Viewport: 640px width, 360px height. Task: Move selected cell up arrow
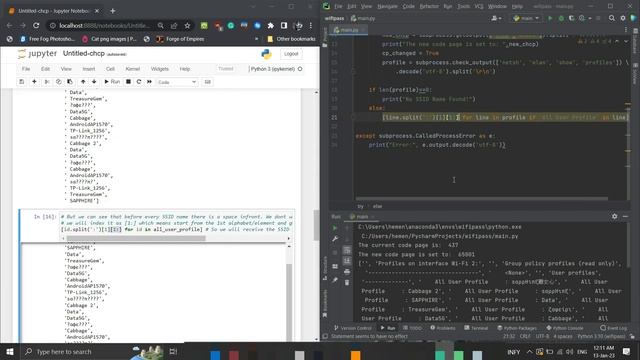click(83, 82)
